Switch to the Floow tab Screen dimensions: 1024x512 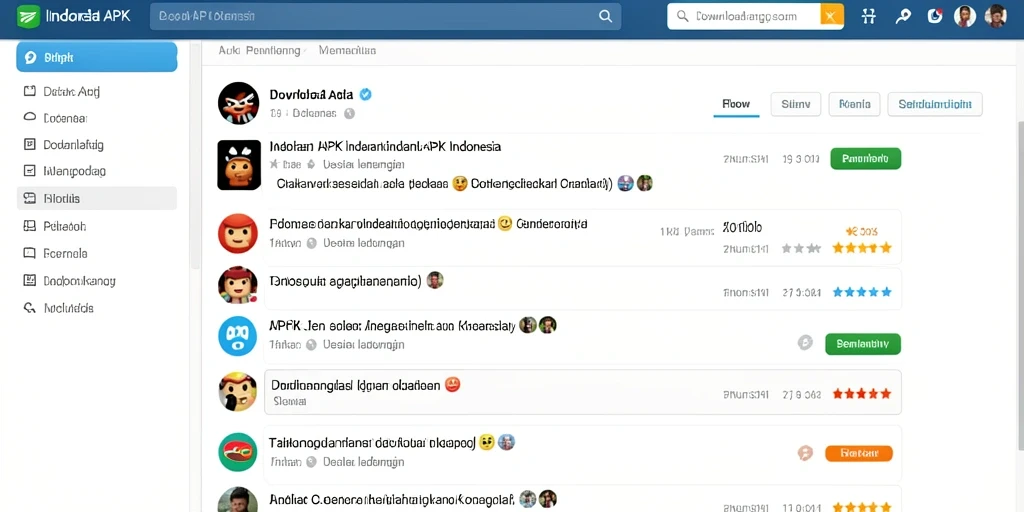[x=736, y=104]
